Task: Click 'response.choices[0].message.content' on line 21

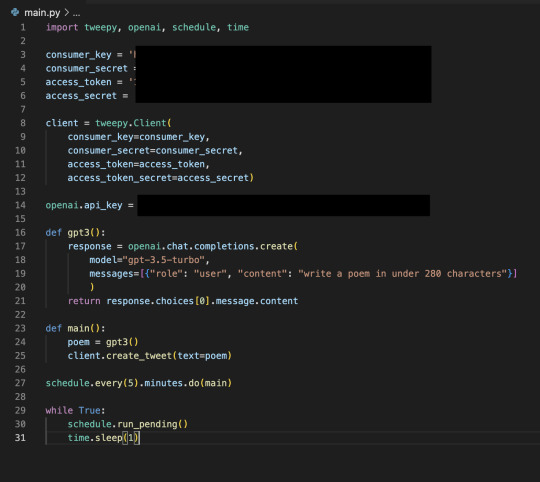Action: [x=202, y=301]
